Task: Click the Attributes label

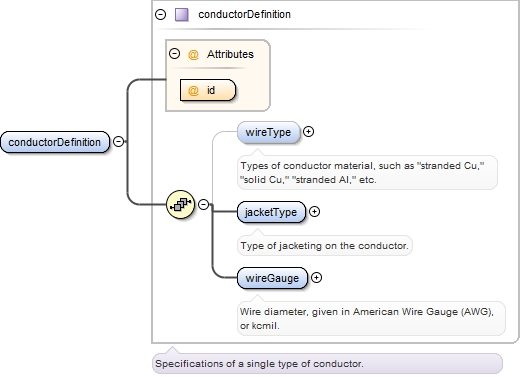Action: [x=230, y=54]
